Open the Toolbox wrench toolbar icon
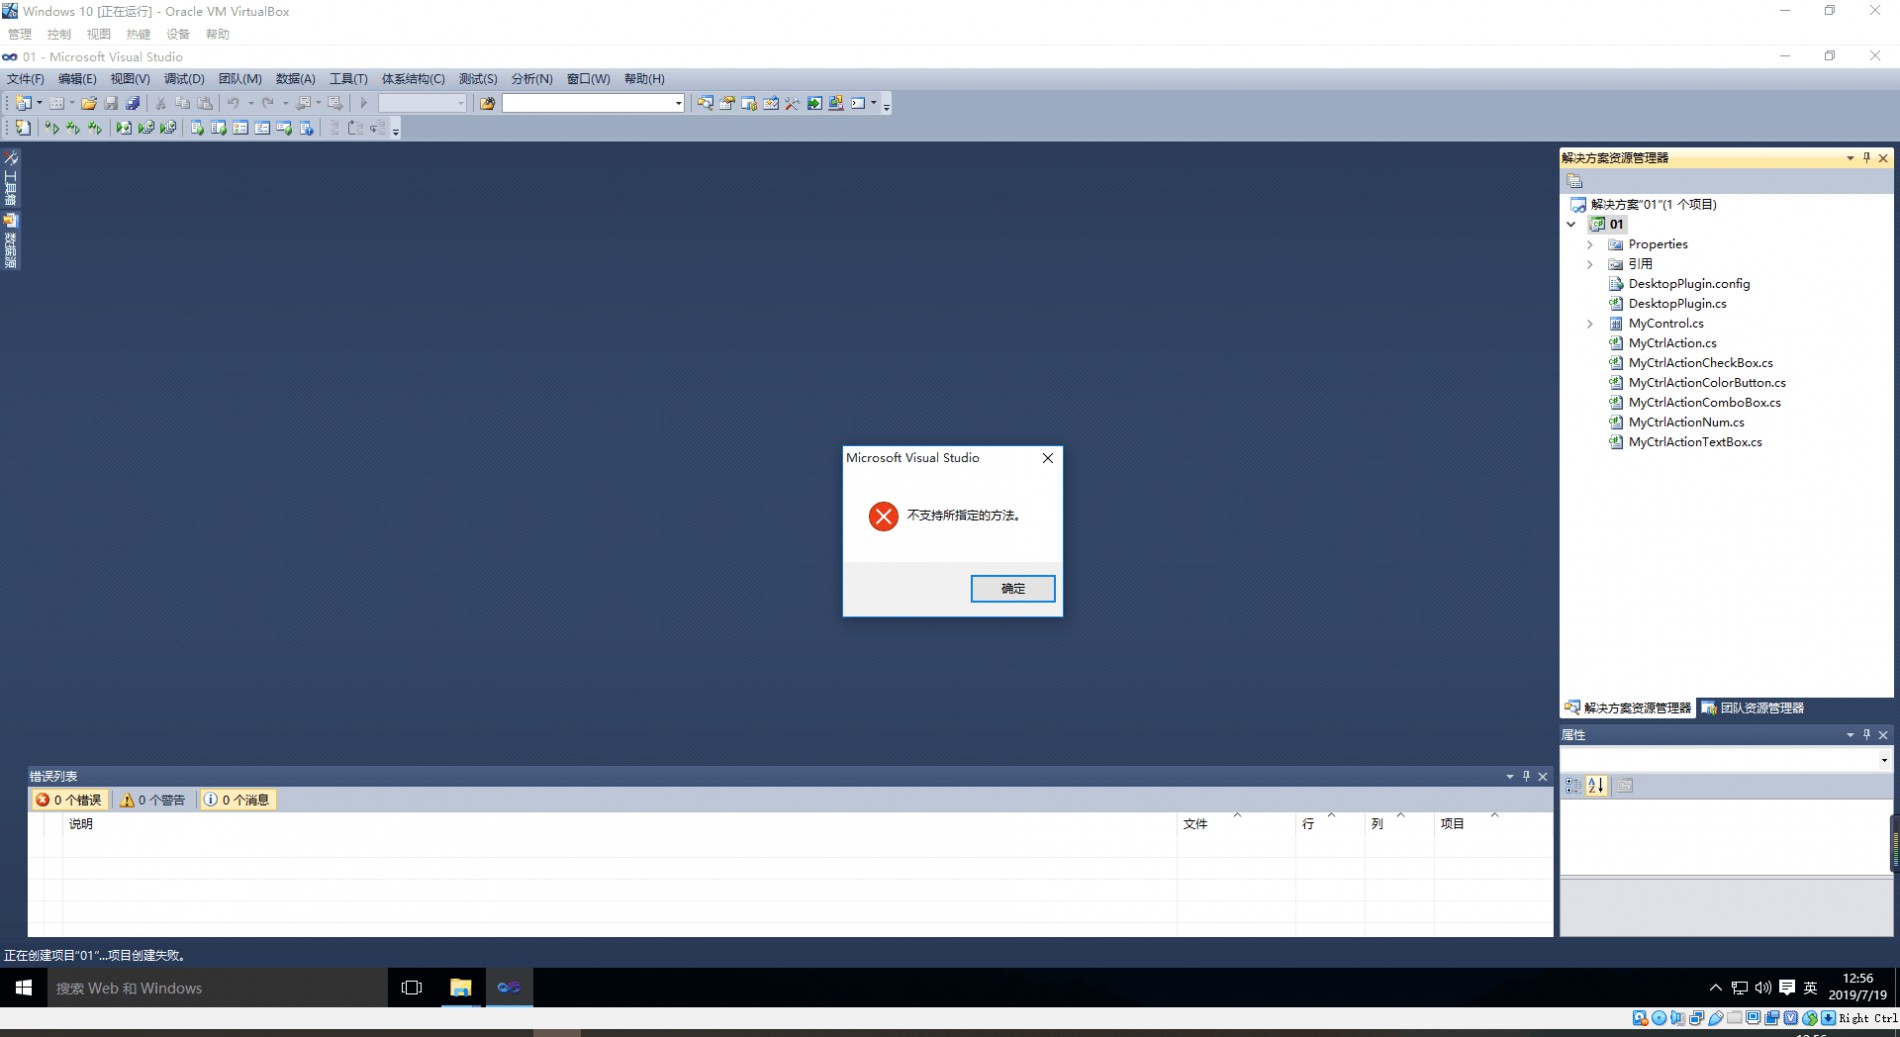Viewport: 1900px width, 1037px height. (792, 103)
